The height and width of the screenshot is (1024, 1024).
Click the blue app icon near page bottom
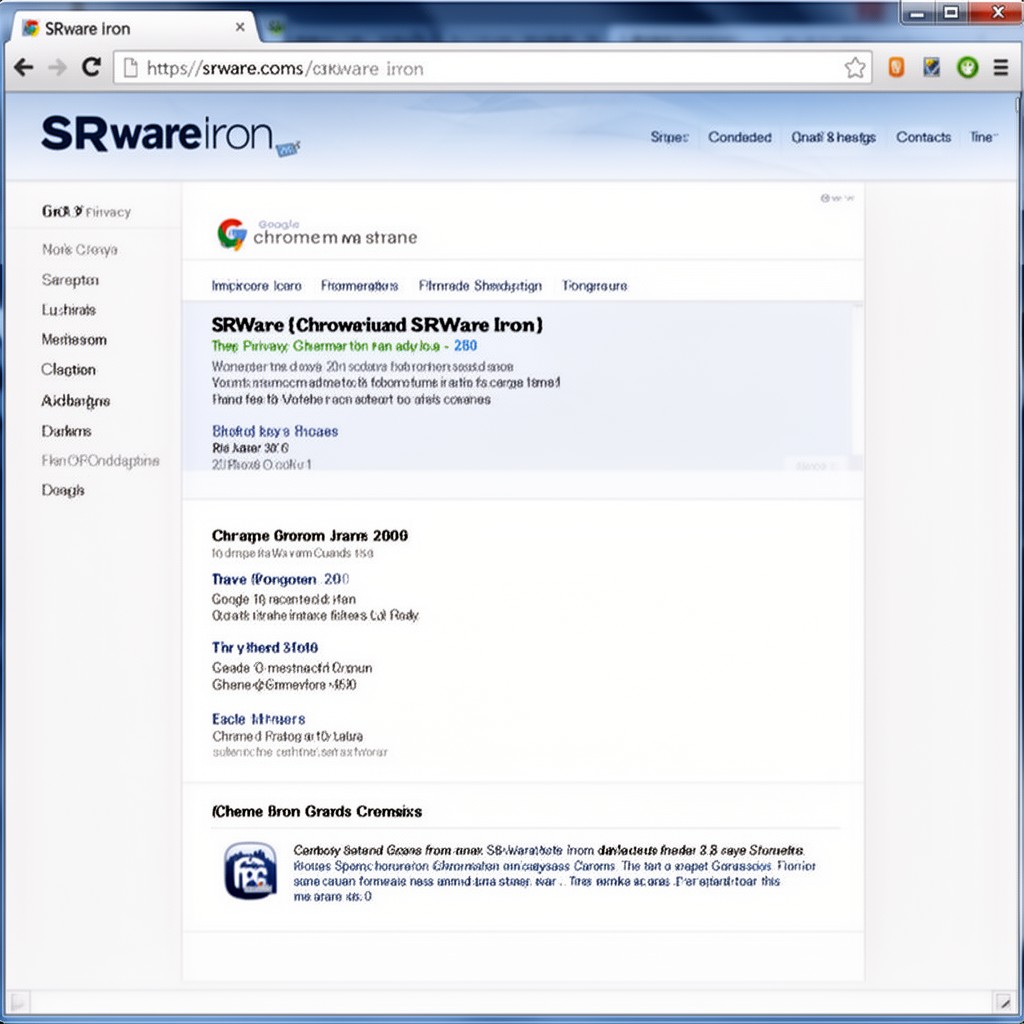(x=250, y=871)
